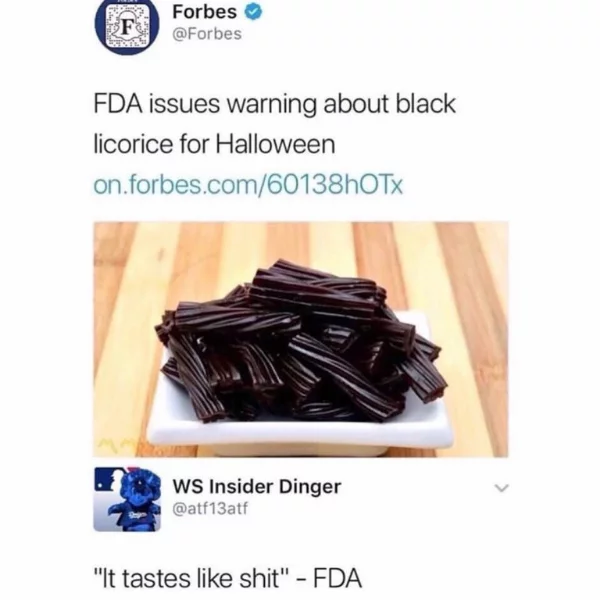The image size is (600, 600).
Task: Open the WS Insider Dinger display name
Action: (x=257, y=487)
